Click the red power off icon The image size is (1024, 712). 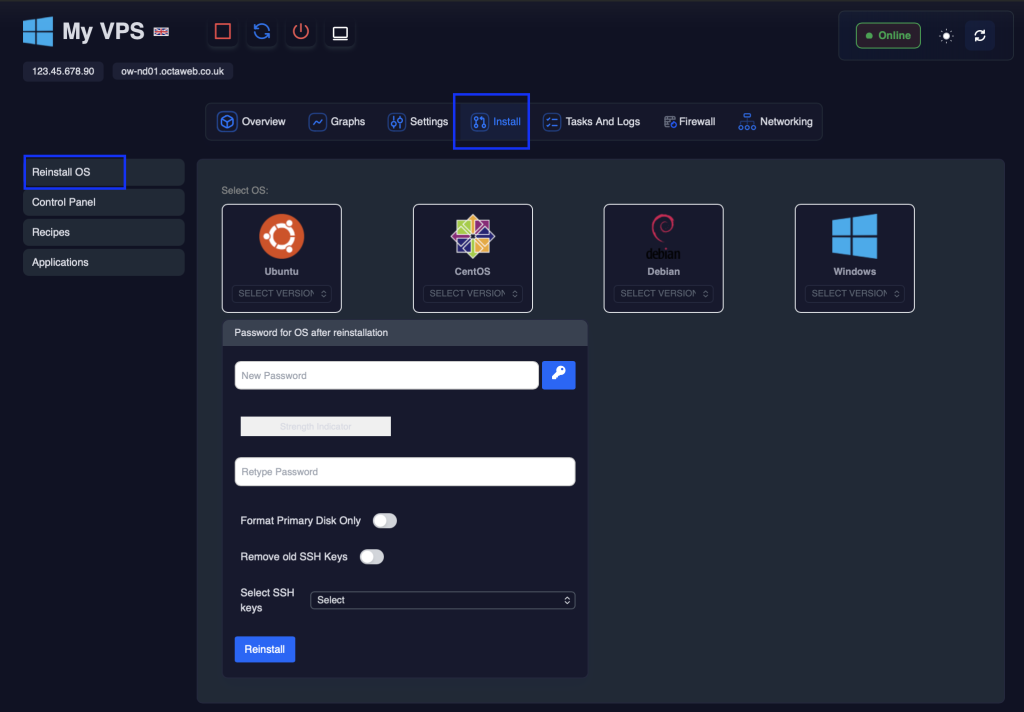point(301,32)
